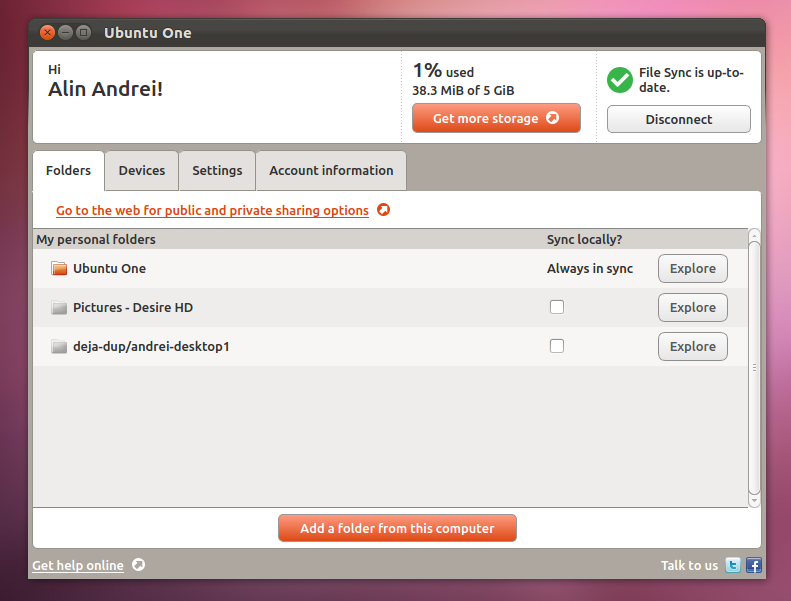Enable sync for deja-dup/andrei-desktop1

point(557,346)
